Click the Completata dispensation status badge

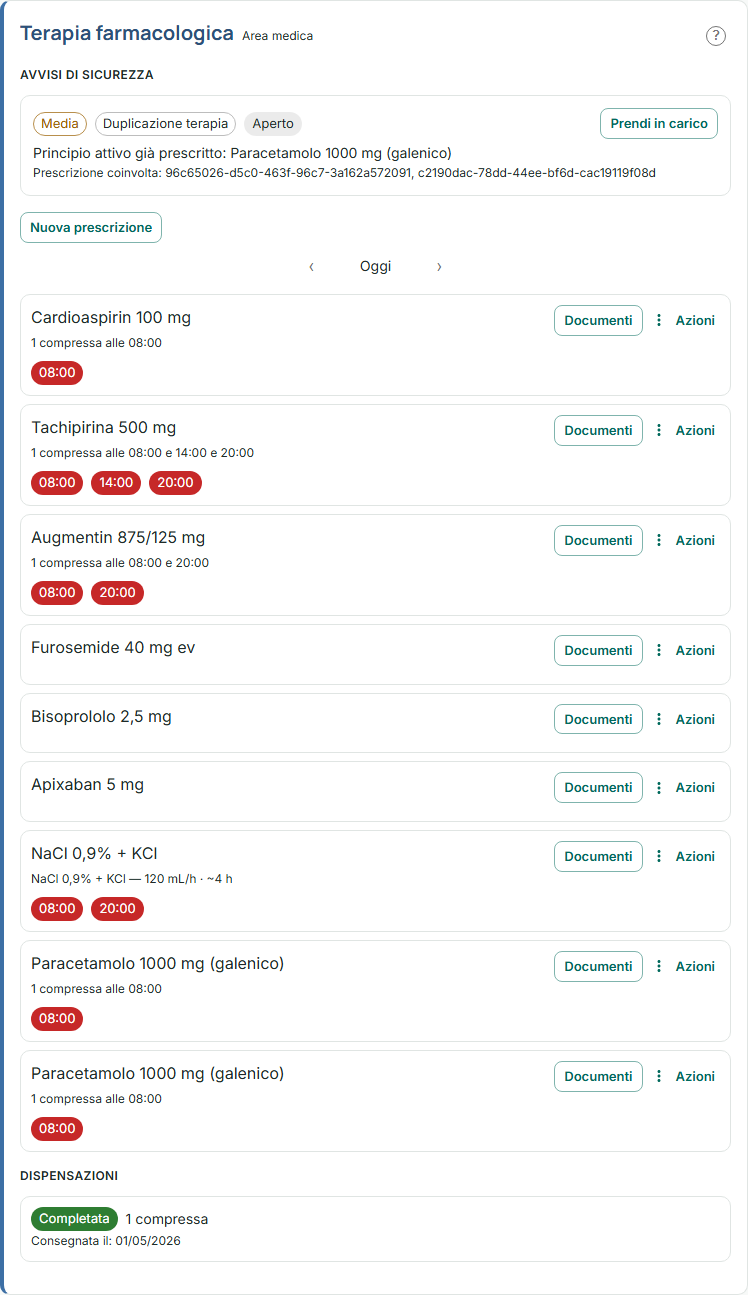tap(74, 1219)
